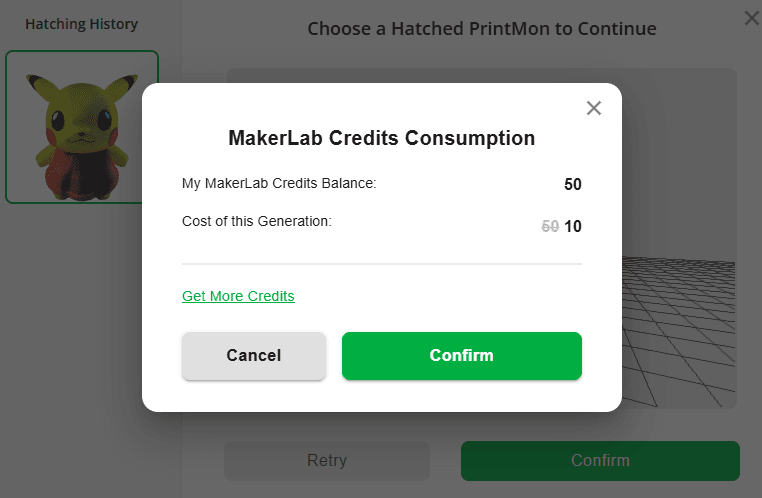Click the Cost of this Generation label
This screenshot has width=762, height=498.
[x=256, y=221]
